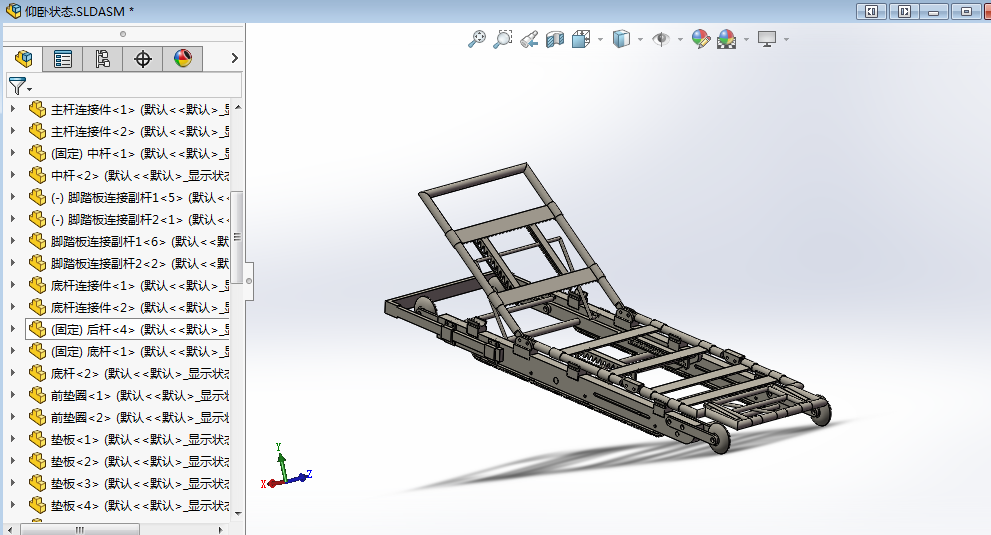Image resolution: width=991 pixels, height=535 pixels.
Task: Restore the document window
Action: (966, 11)
